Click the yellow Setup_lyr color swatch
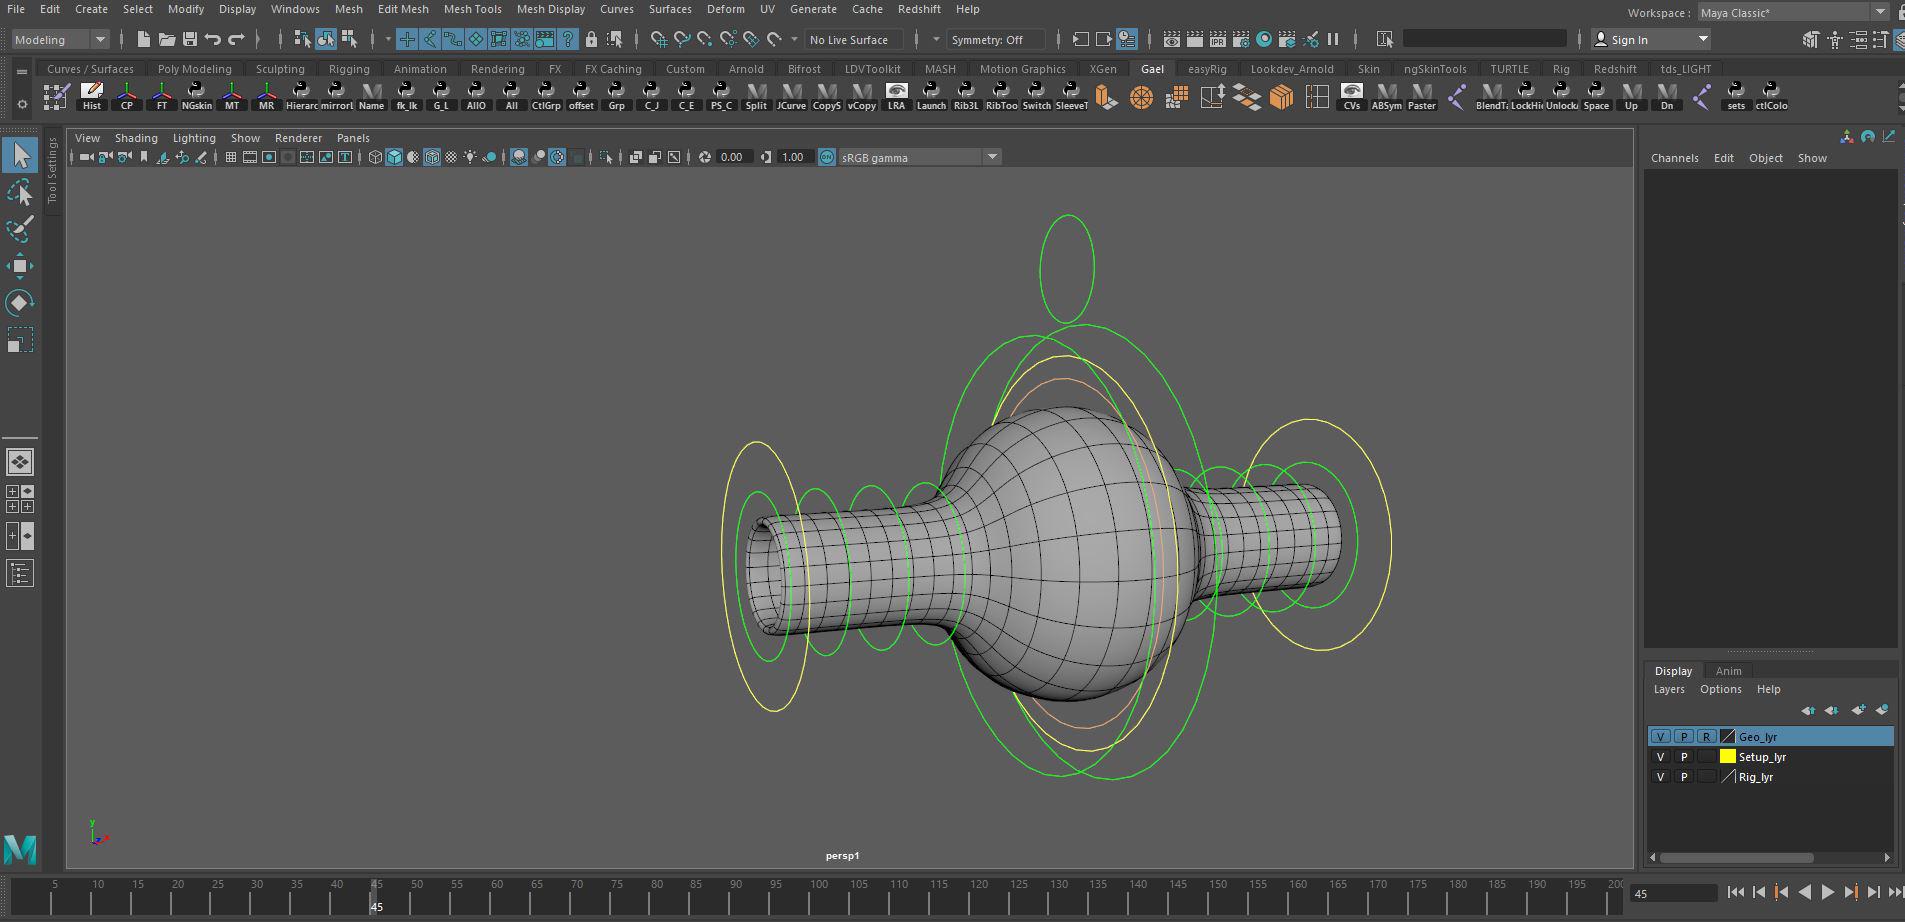The width and height of the screenshot is (1905, 922). 1727,757
